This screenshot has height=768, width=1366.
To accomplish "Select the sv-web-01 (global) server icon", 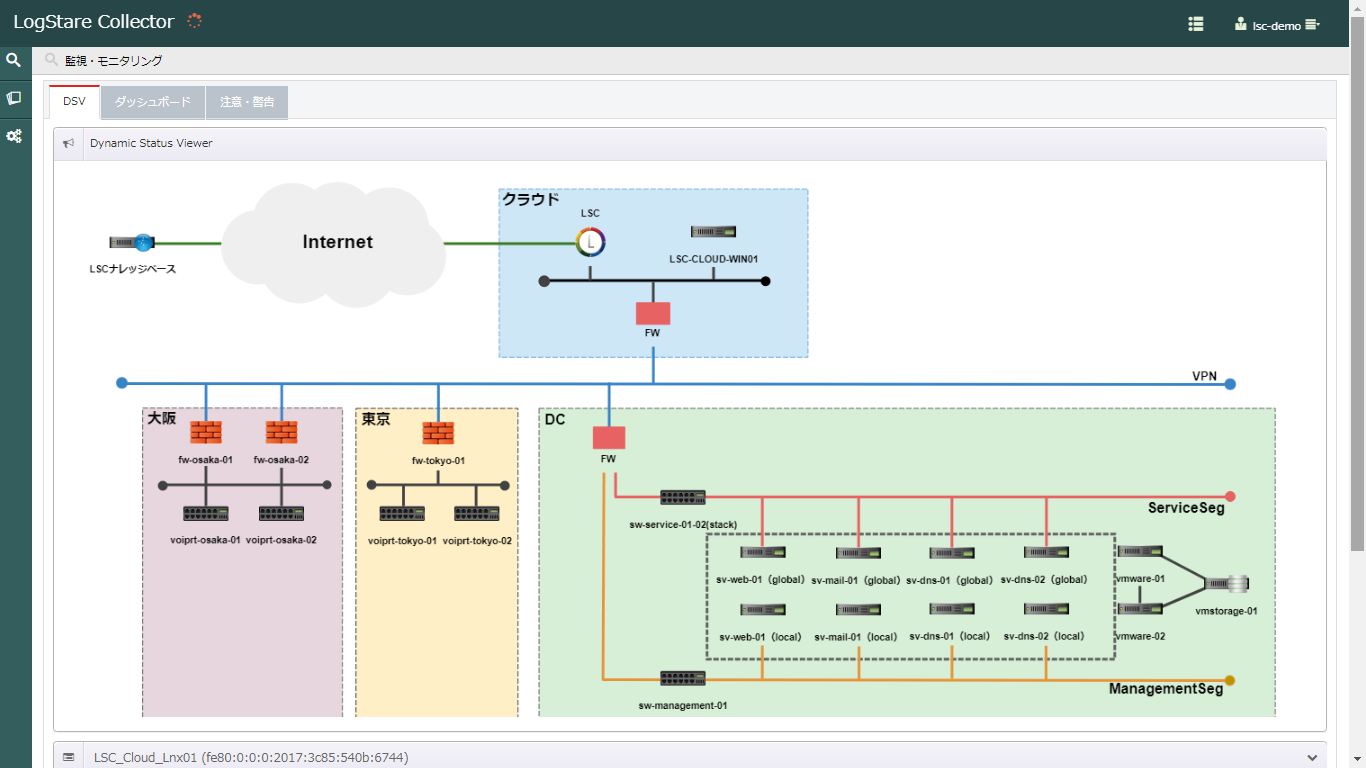I will pyautogui.click(x=763, y=552).
